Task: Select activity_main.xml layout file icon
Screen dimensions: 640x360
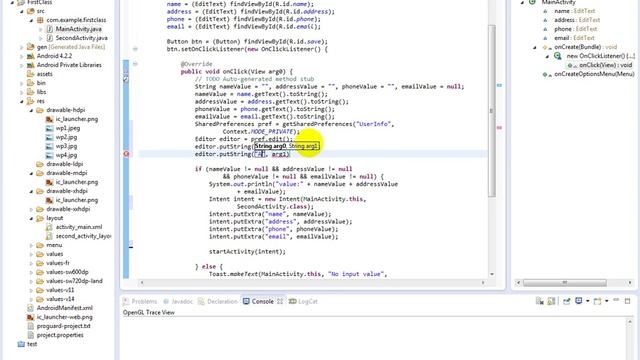Action: tap(49, 227)
